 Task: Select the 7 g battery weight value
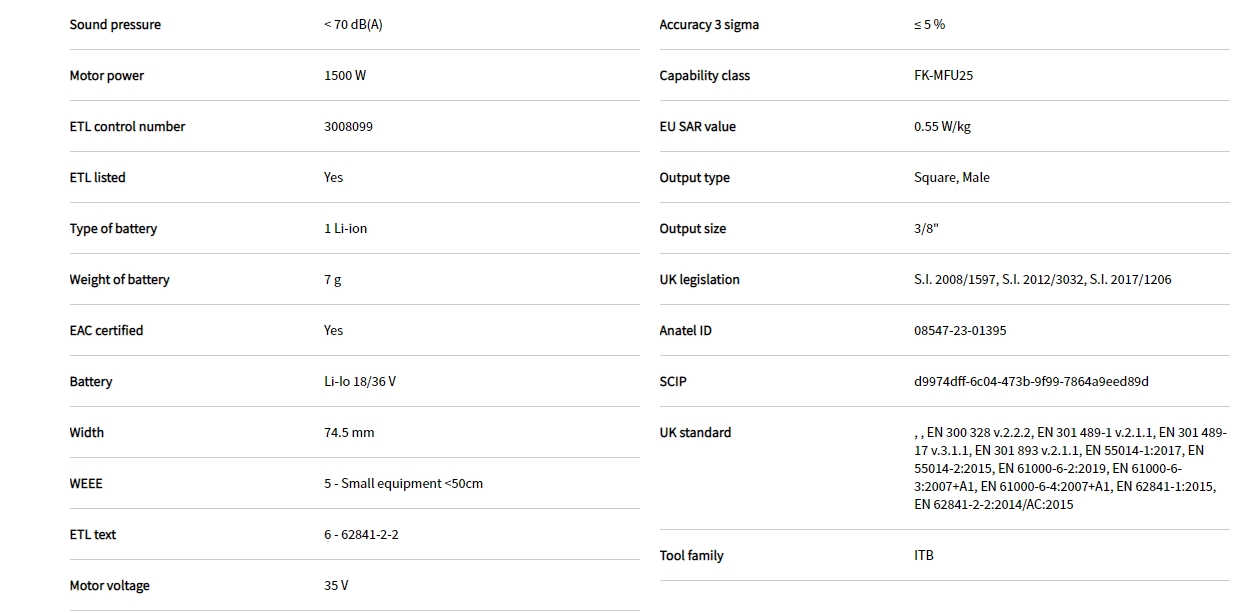click(333, 280)
